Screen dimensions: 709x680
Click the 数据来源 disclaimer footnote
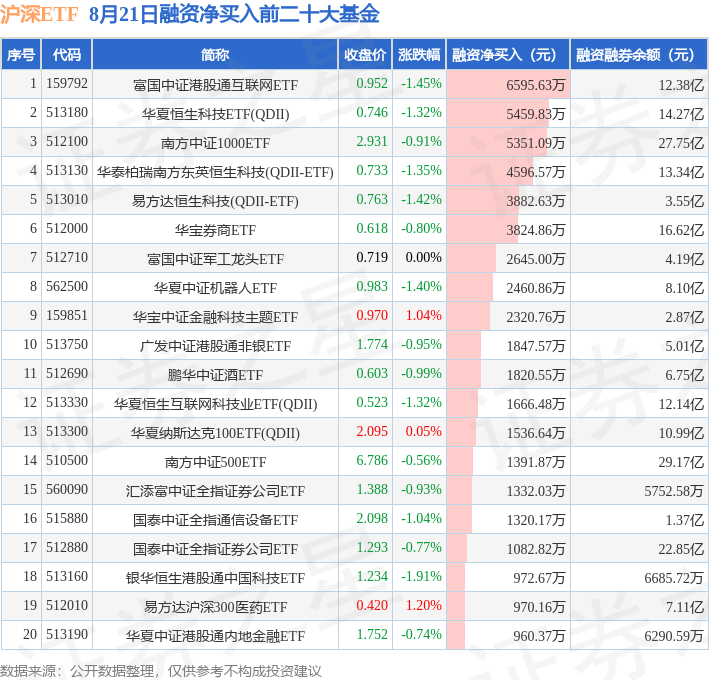point(161,671)
